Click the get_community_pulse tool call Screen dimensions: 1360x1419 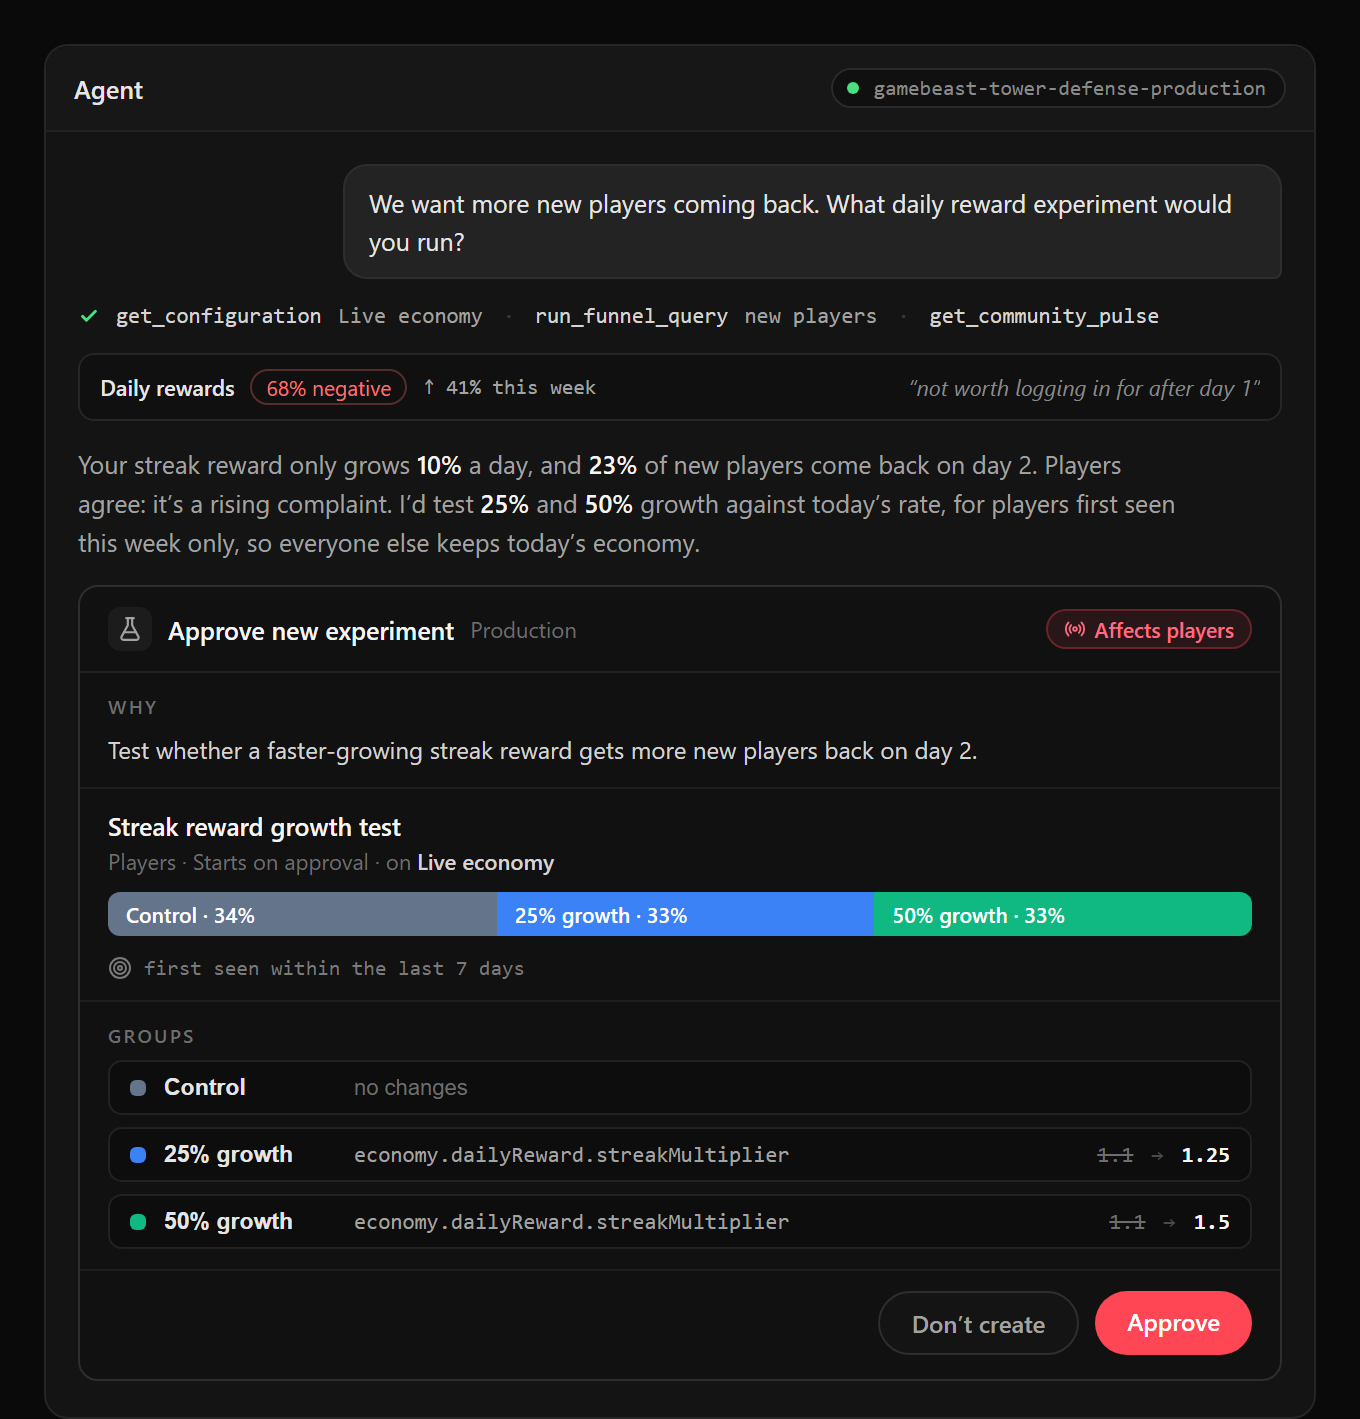click(1044, 316)
